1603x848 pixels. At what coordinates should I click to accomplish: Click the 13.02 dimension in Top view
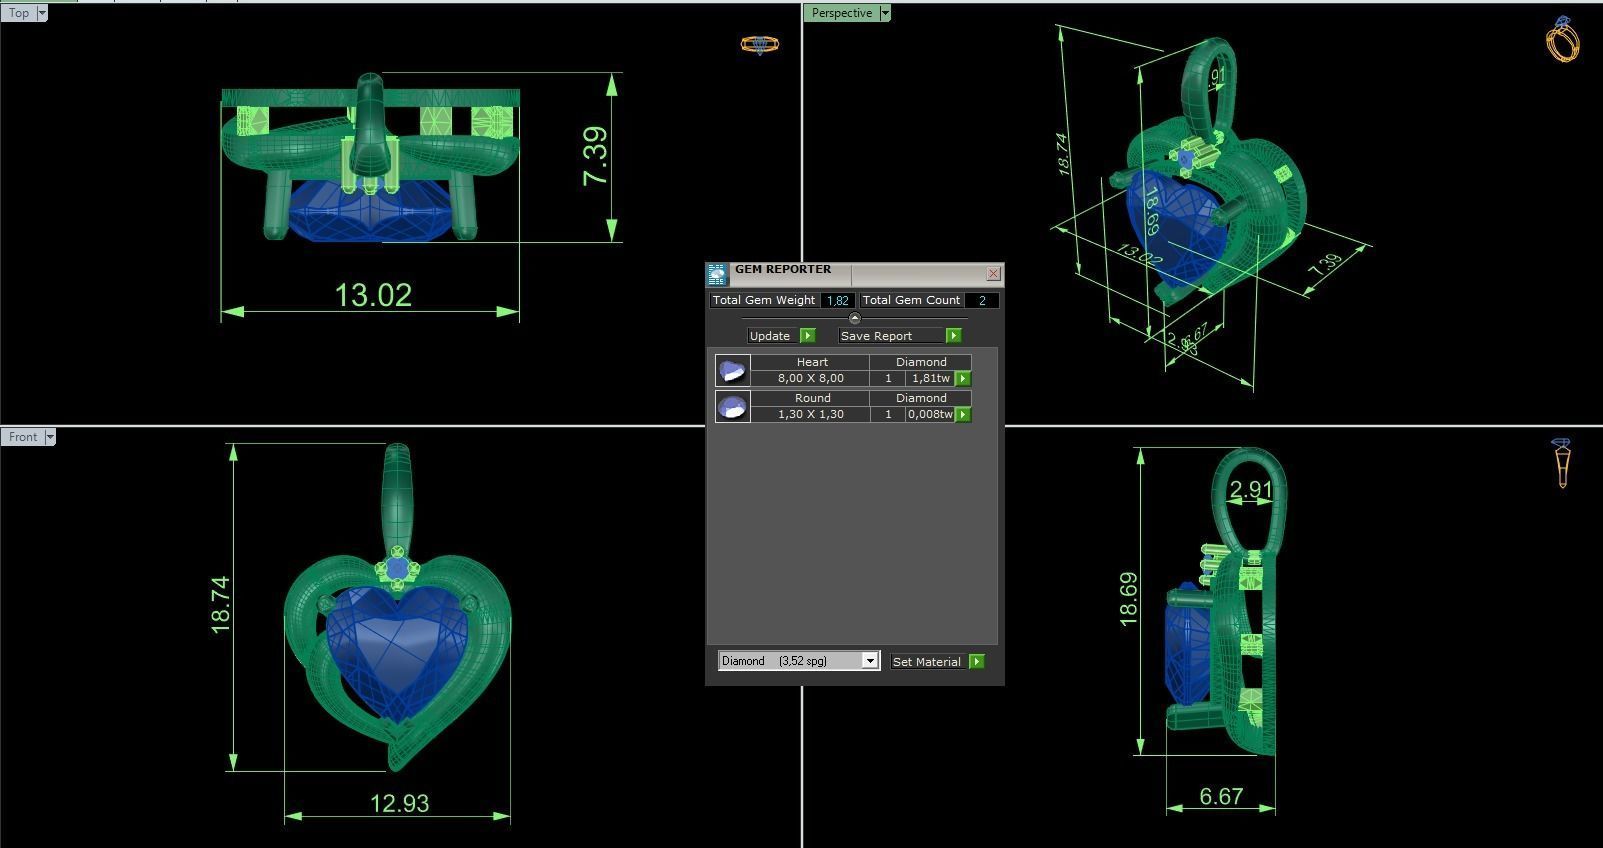coord(373,295)
